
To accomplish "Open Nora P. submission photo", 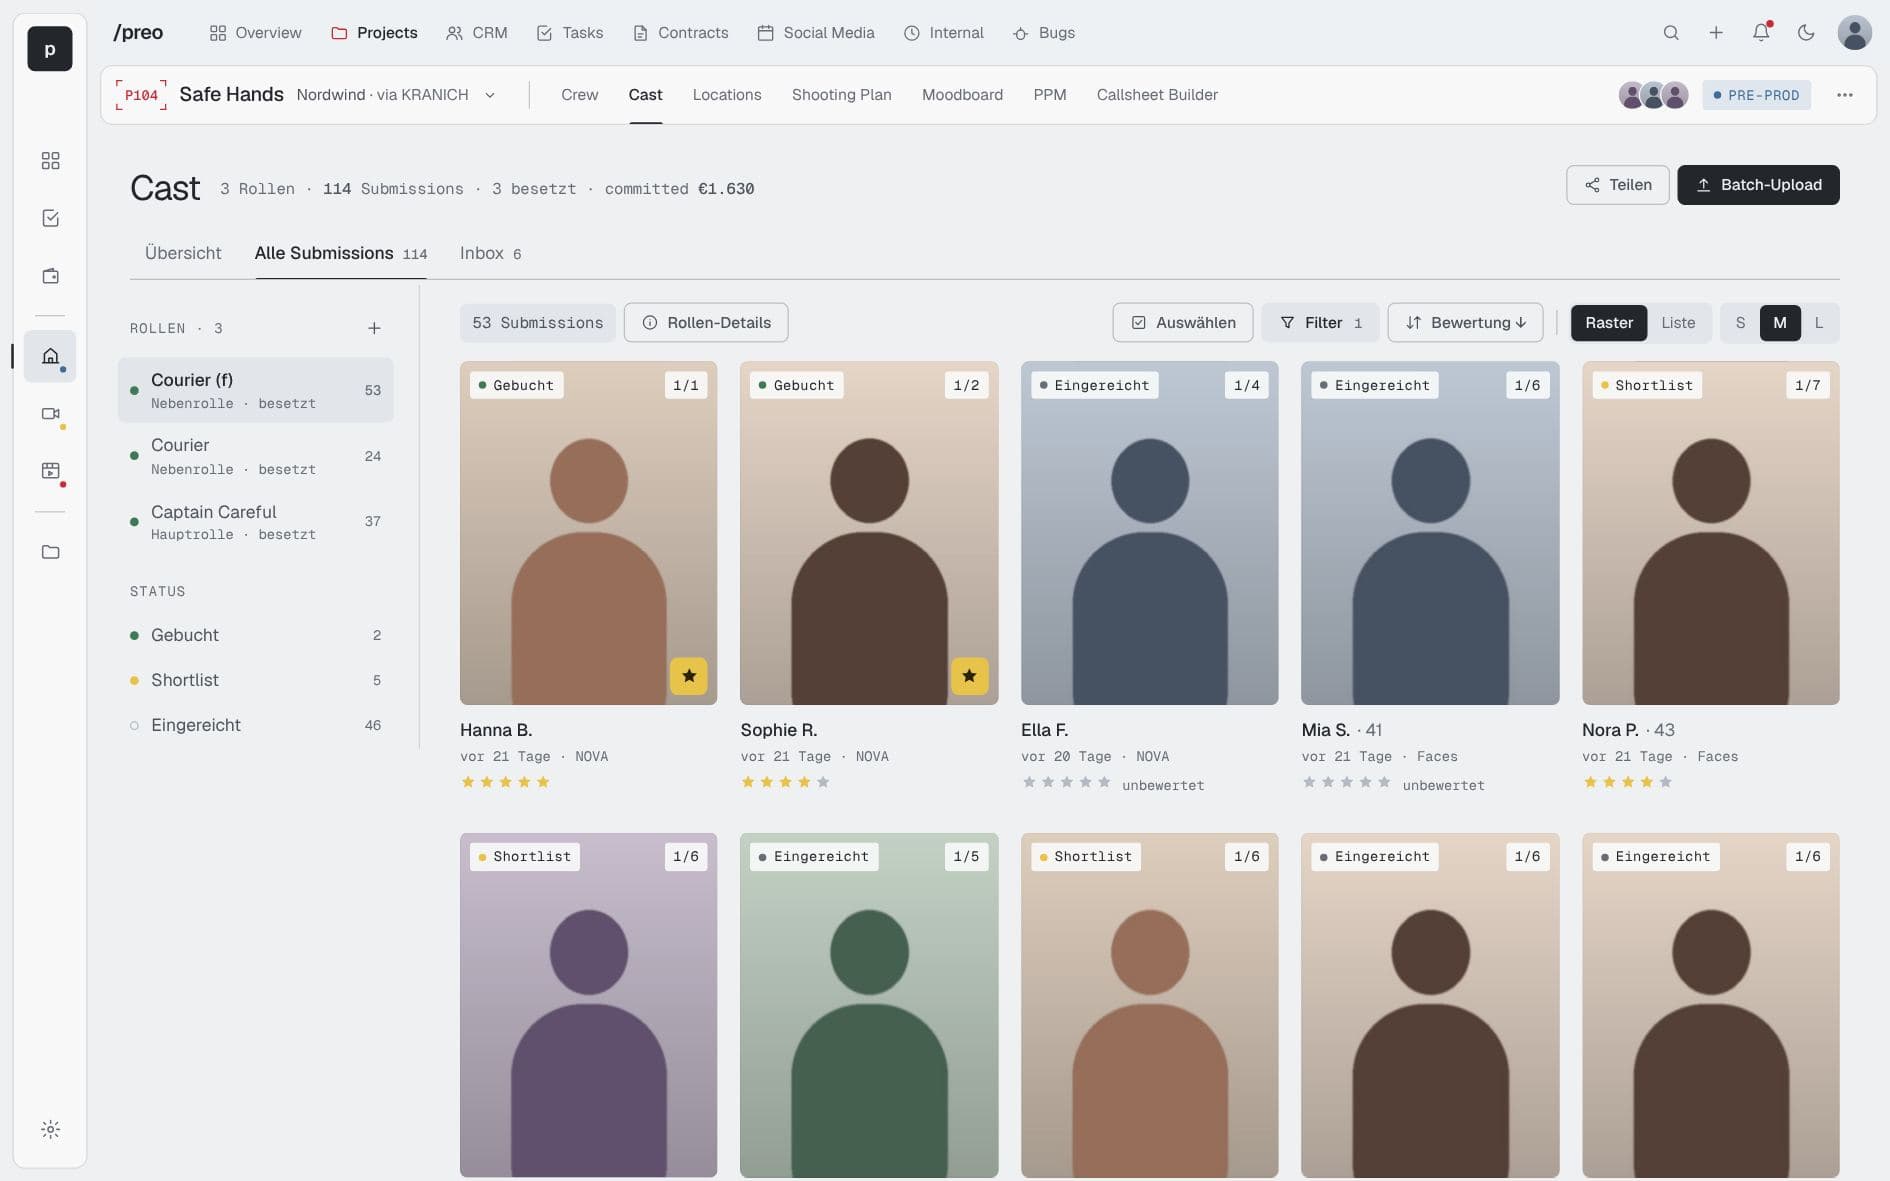I will coord(1710,533).
